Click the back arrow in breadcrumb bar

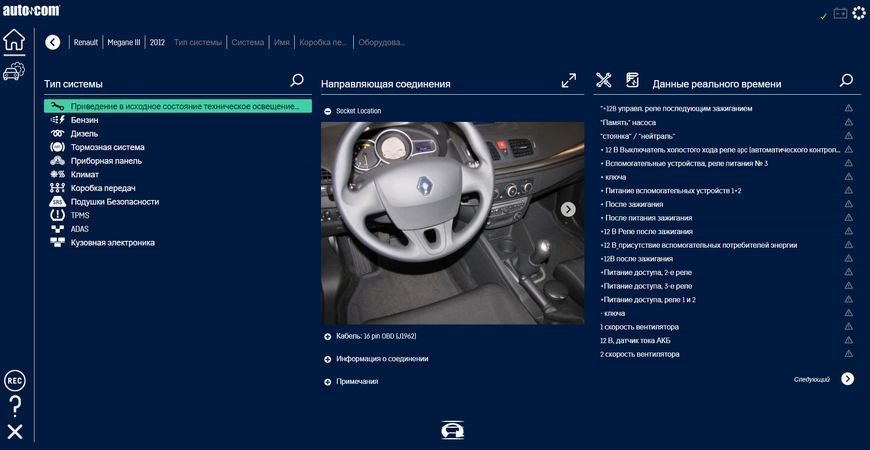point(53,42)
